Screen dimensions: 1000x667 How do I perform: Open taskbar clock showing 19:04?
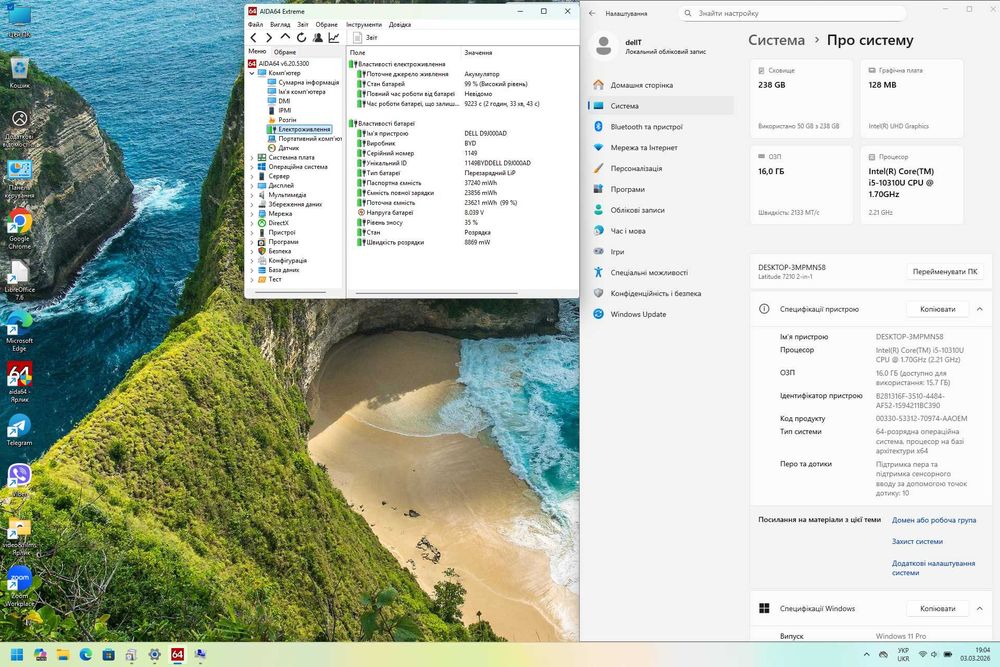pos(975,654)
